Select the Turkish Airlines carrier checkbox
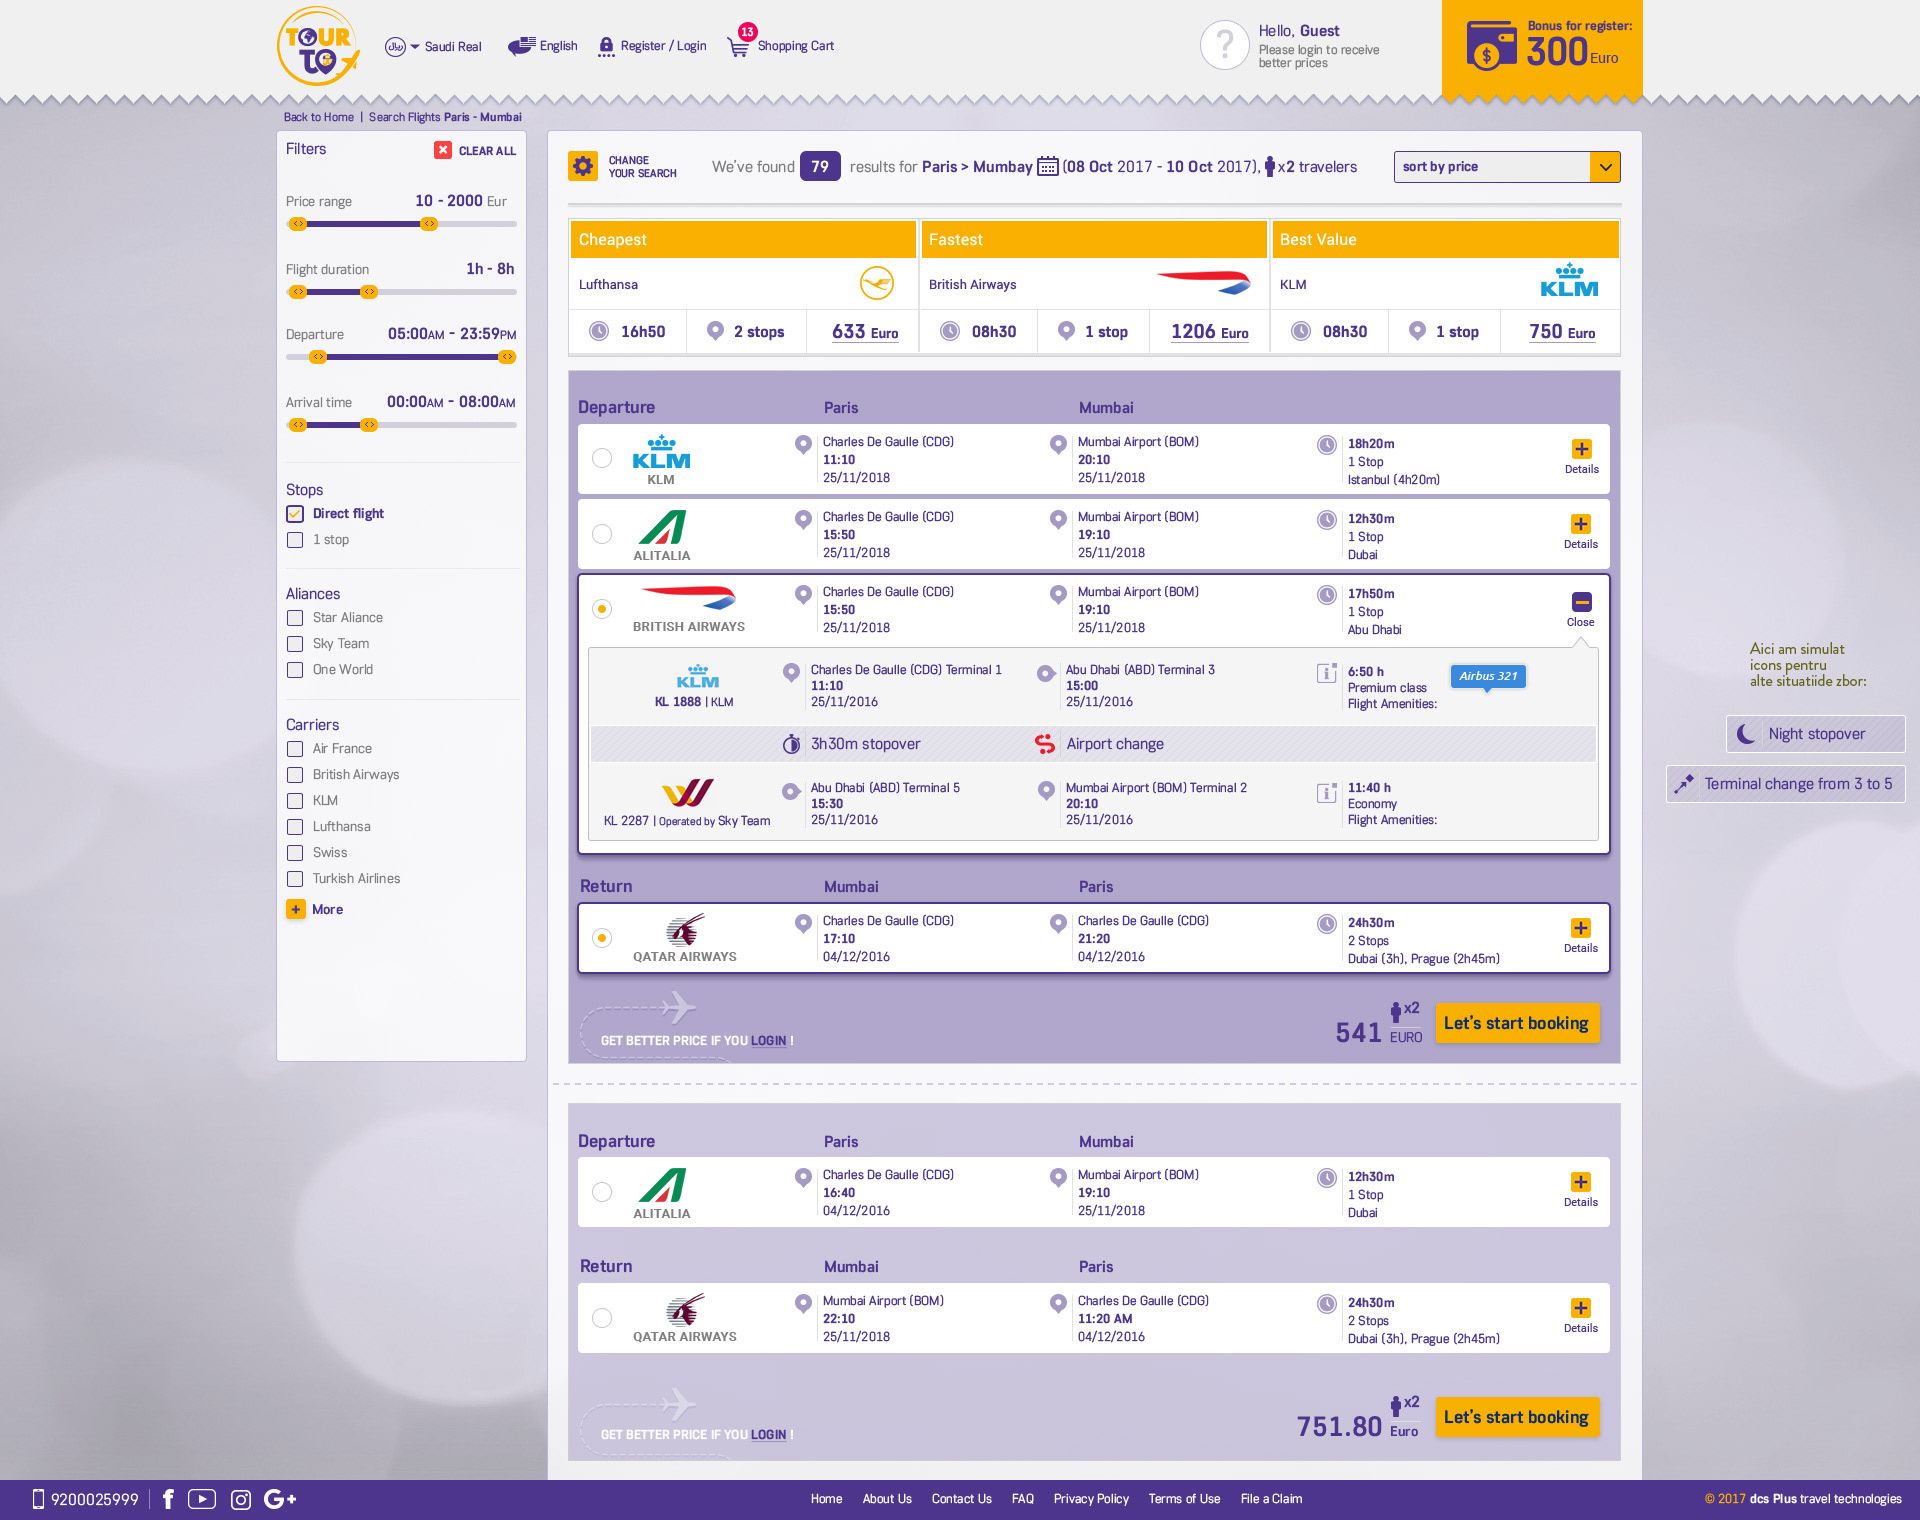Viewport: 1920px width, 1520px height. [295, 879]
